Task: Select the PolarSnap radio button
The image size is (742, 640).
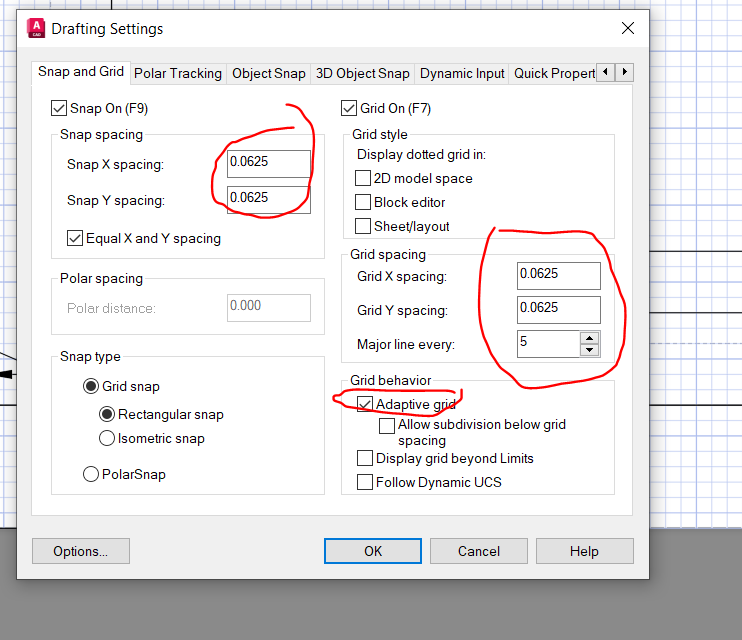Action: [91, 474]
